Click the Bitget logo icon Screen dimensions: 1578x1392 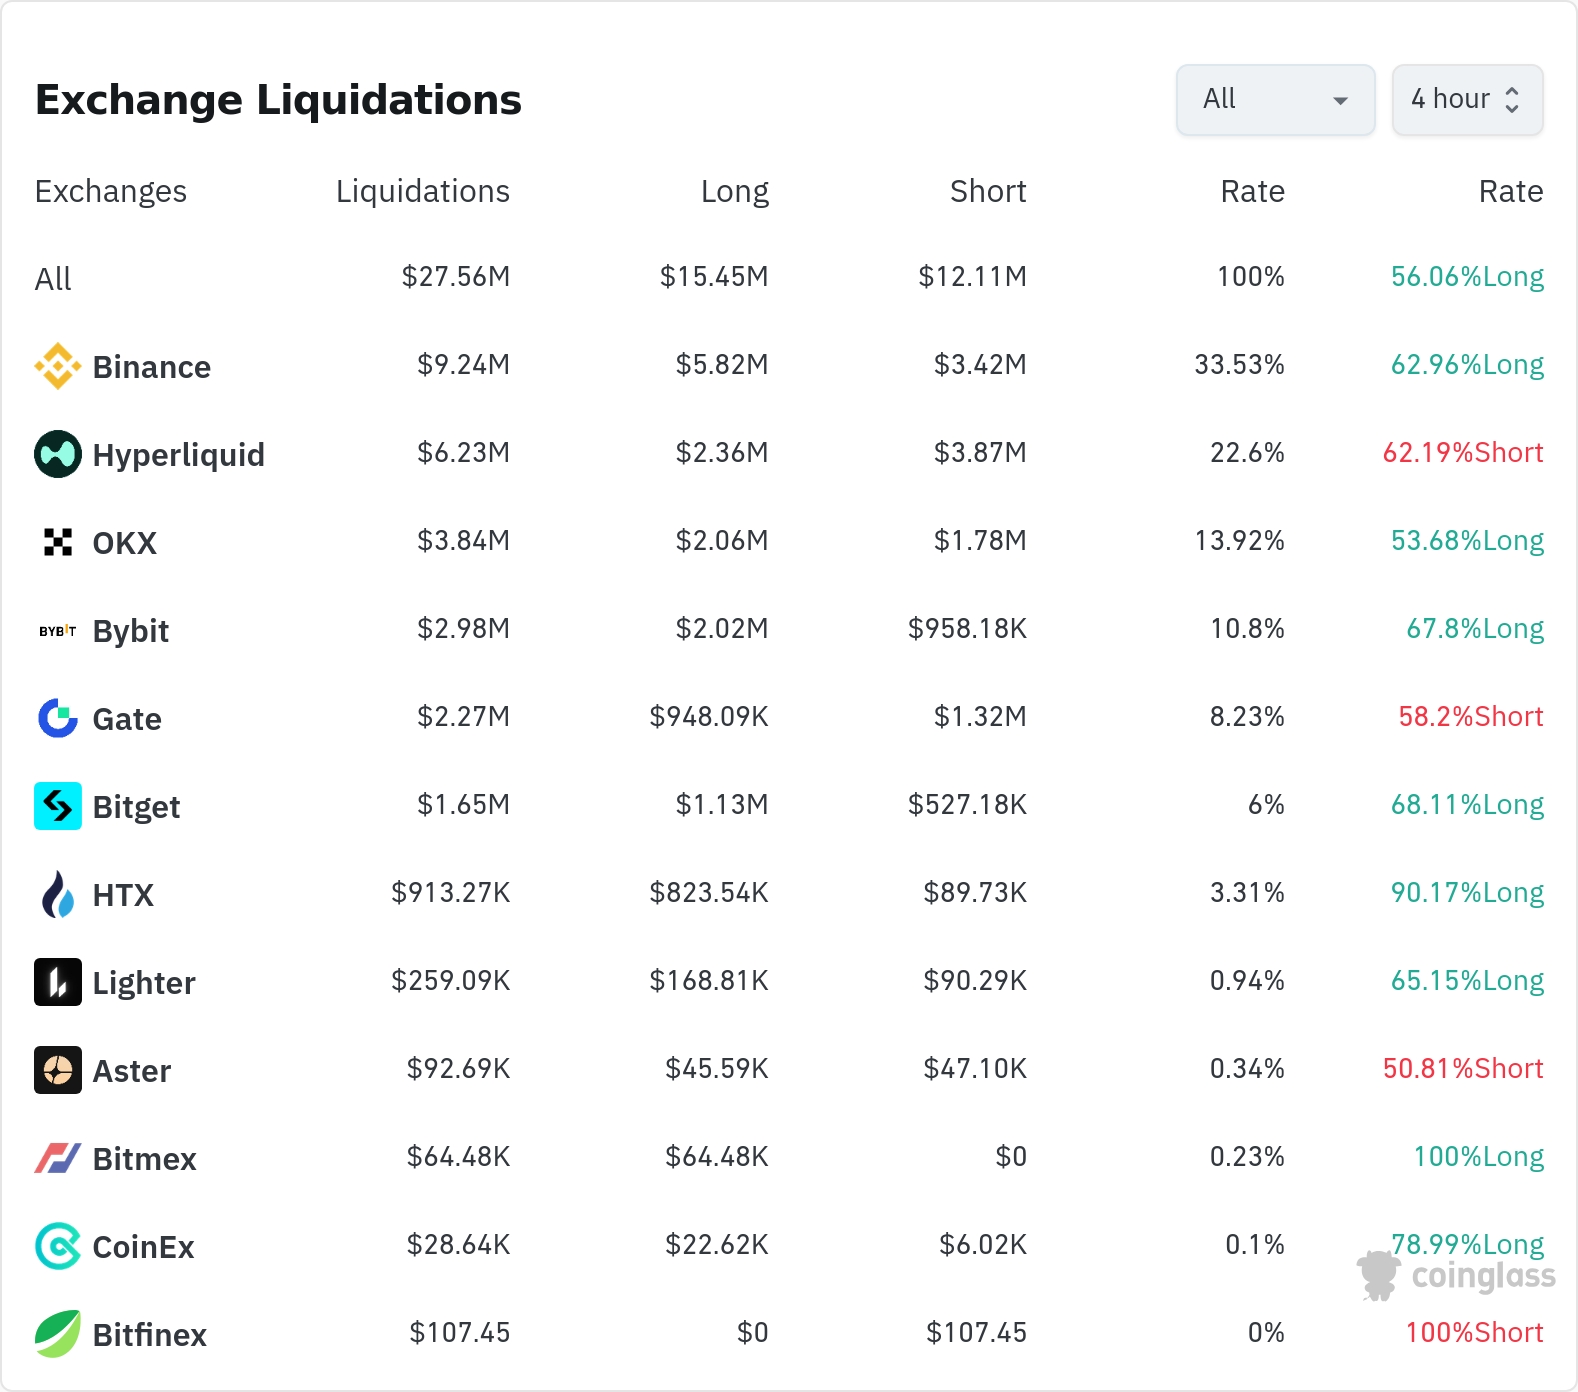58,806
